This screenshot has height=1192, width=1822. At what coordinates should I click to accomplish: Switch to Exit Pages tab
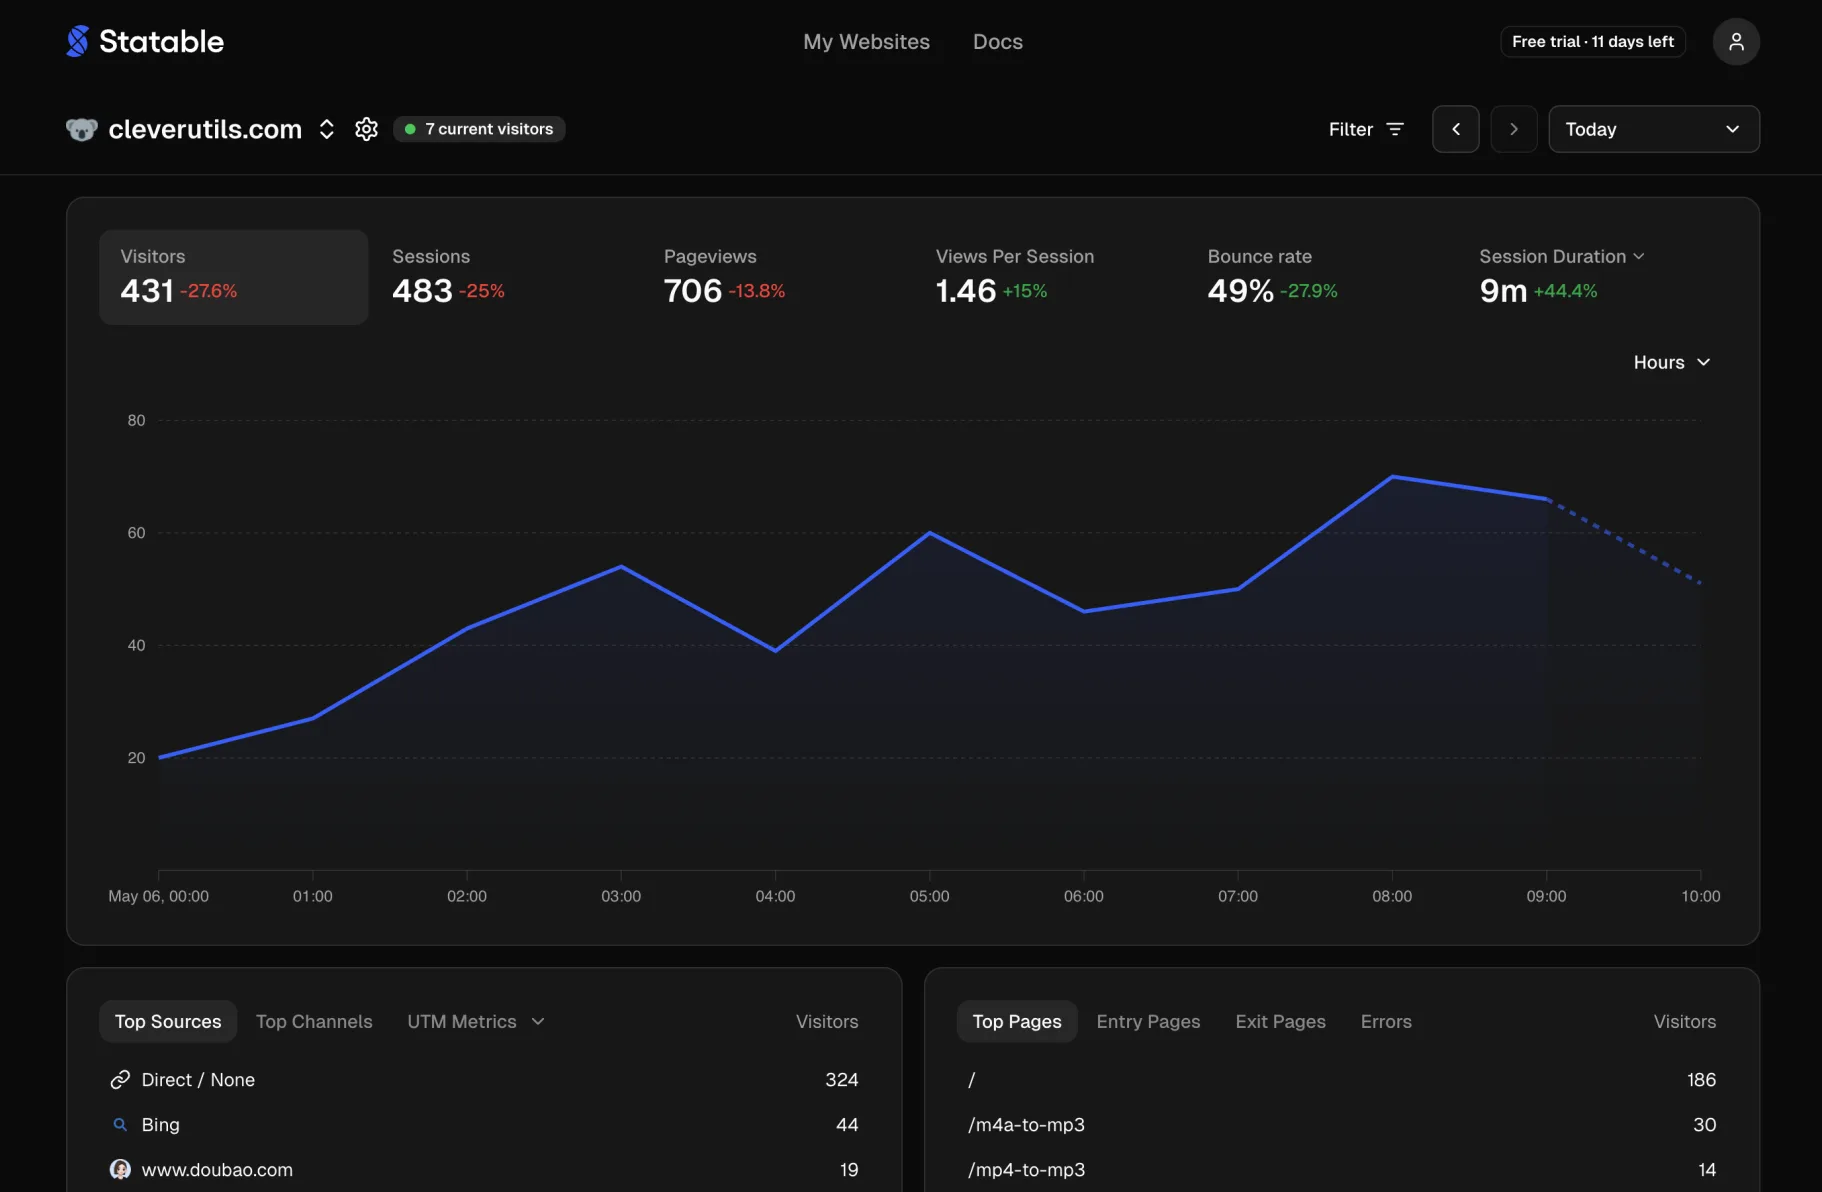pyautogui.click(x=1280, y=1022)
